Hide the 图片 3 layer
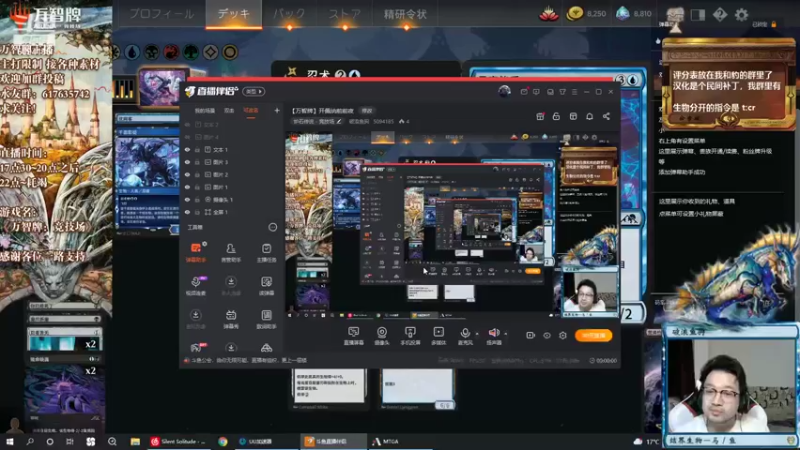 [x=187, y=162]
